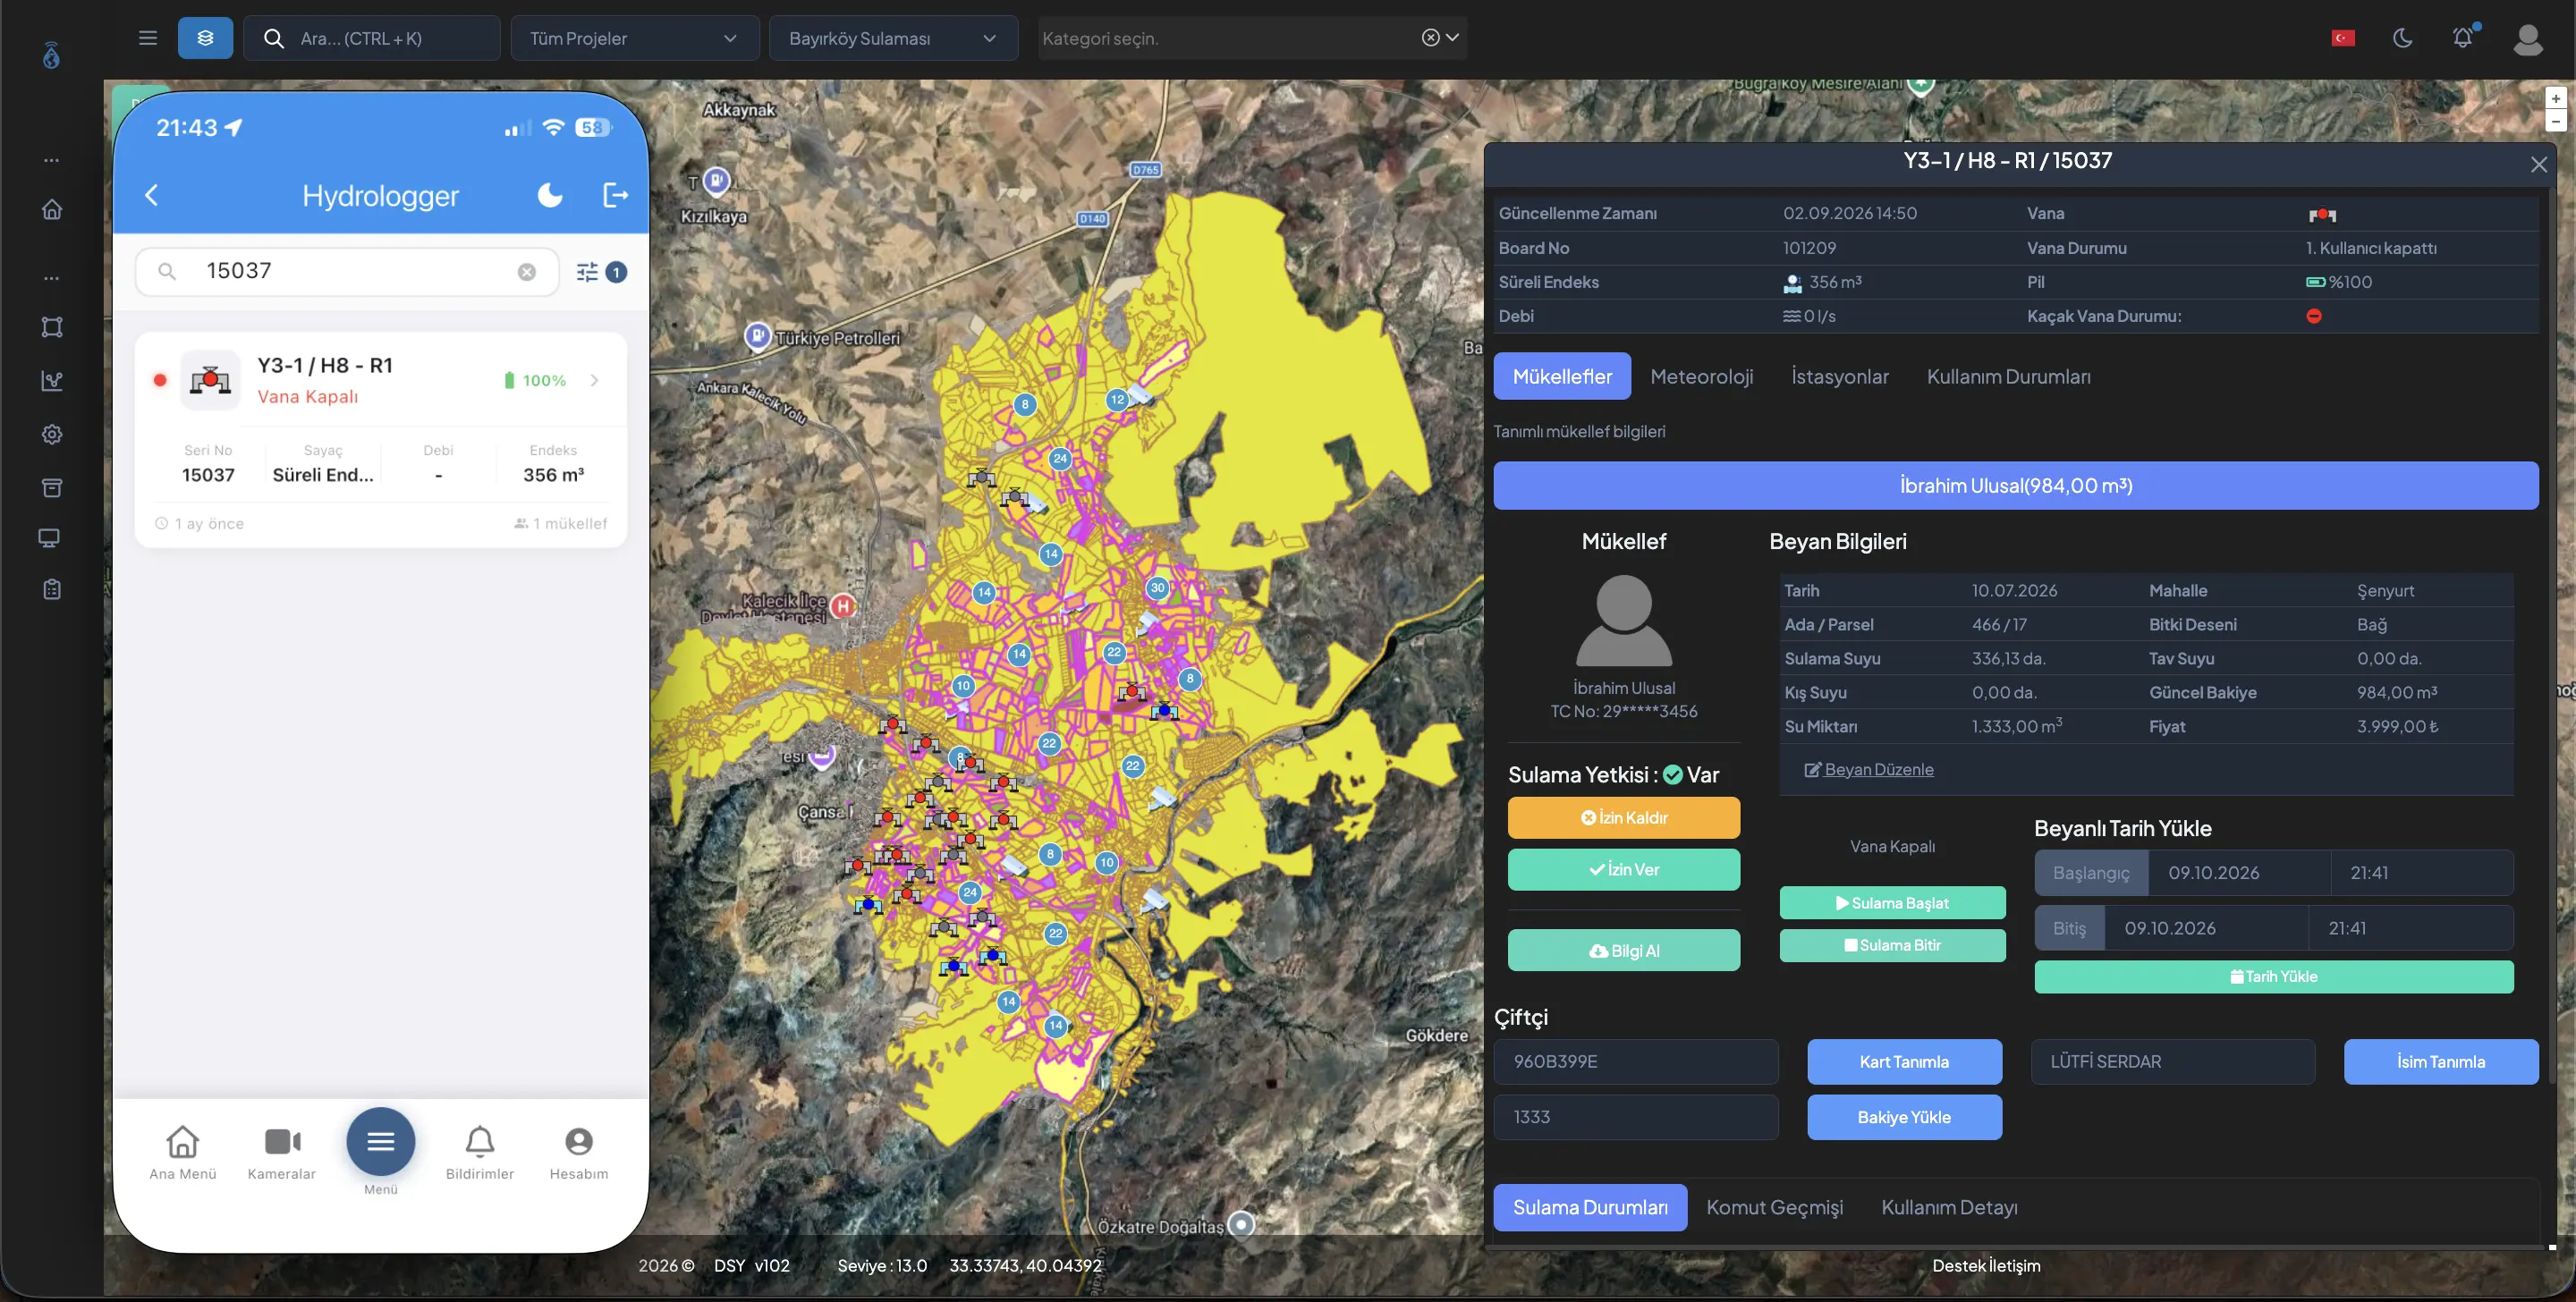This screenshot has width=2576, height=1302.
Task: Log out from Hydrologger phone app
Action: tap(616, 195)
